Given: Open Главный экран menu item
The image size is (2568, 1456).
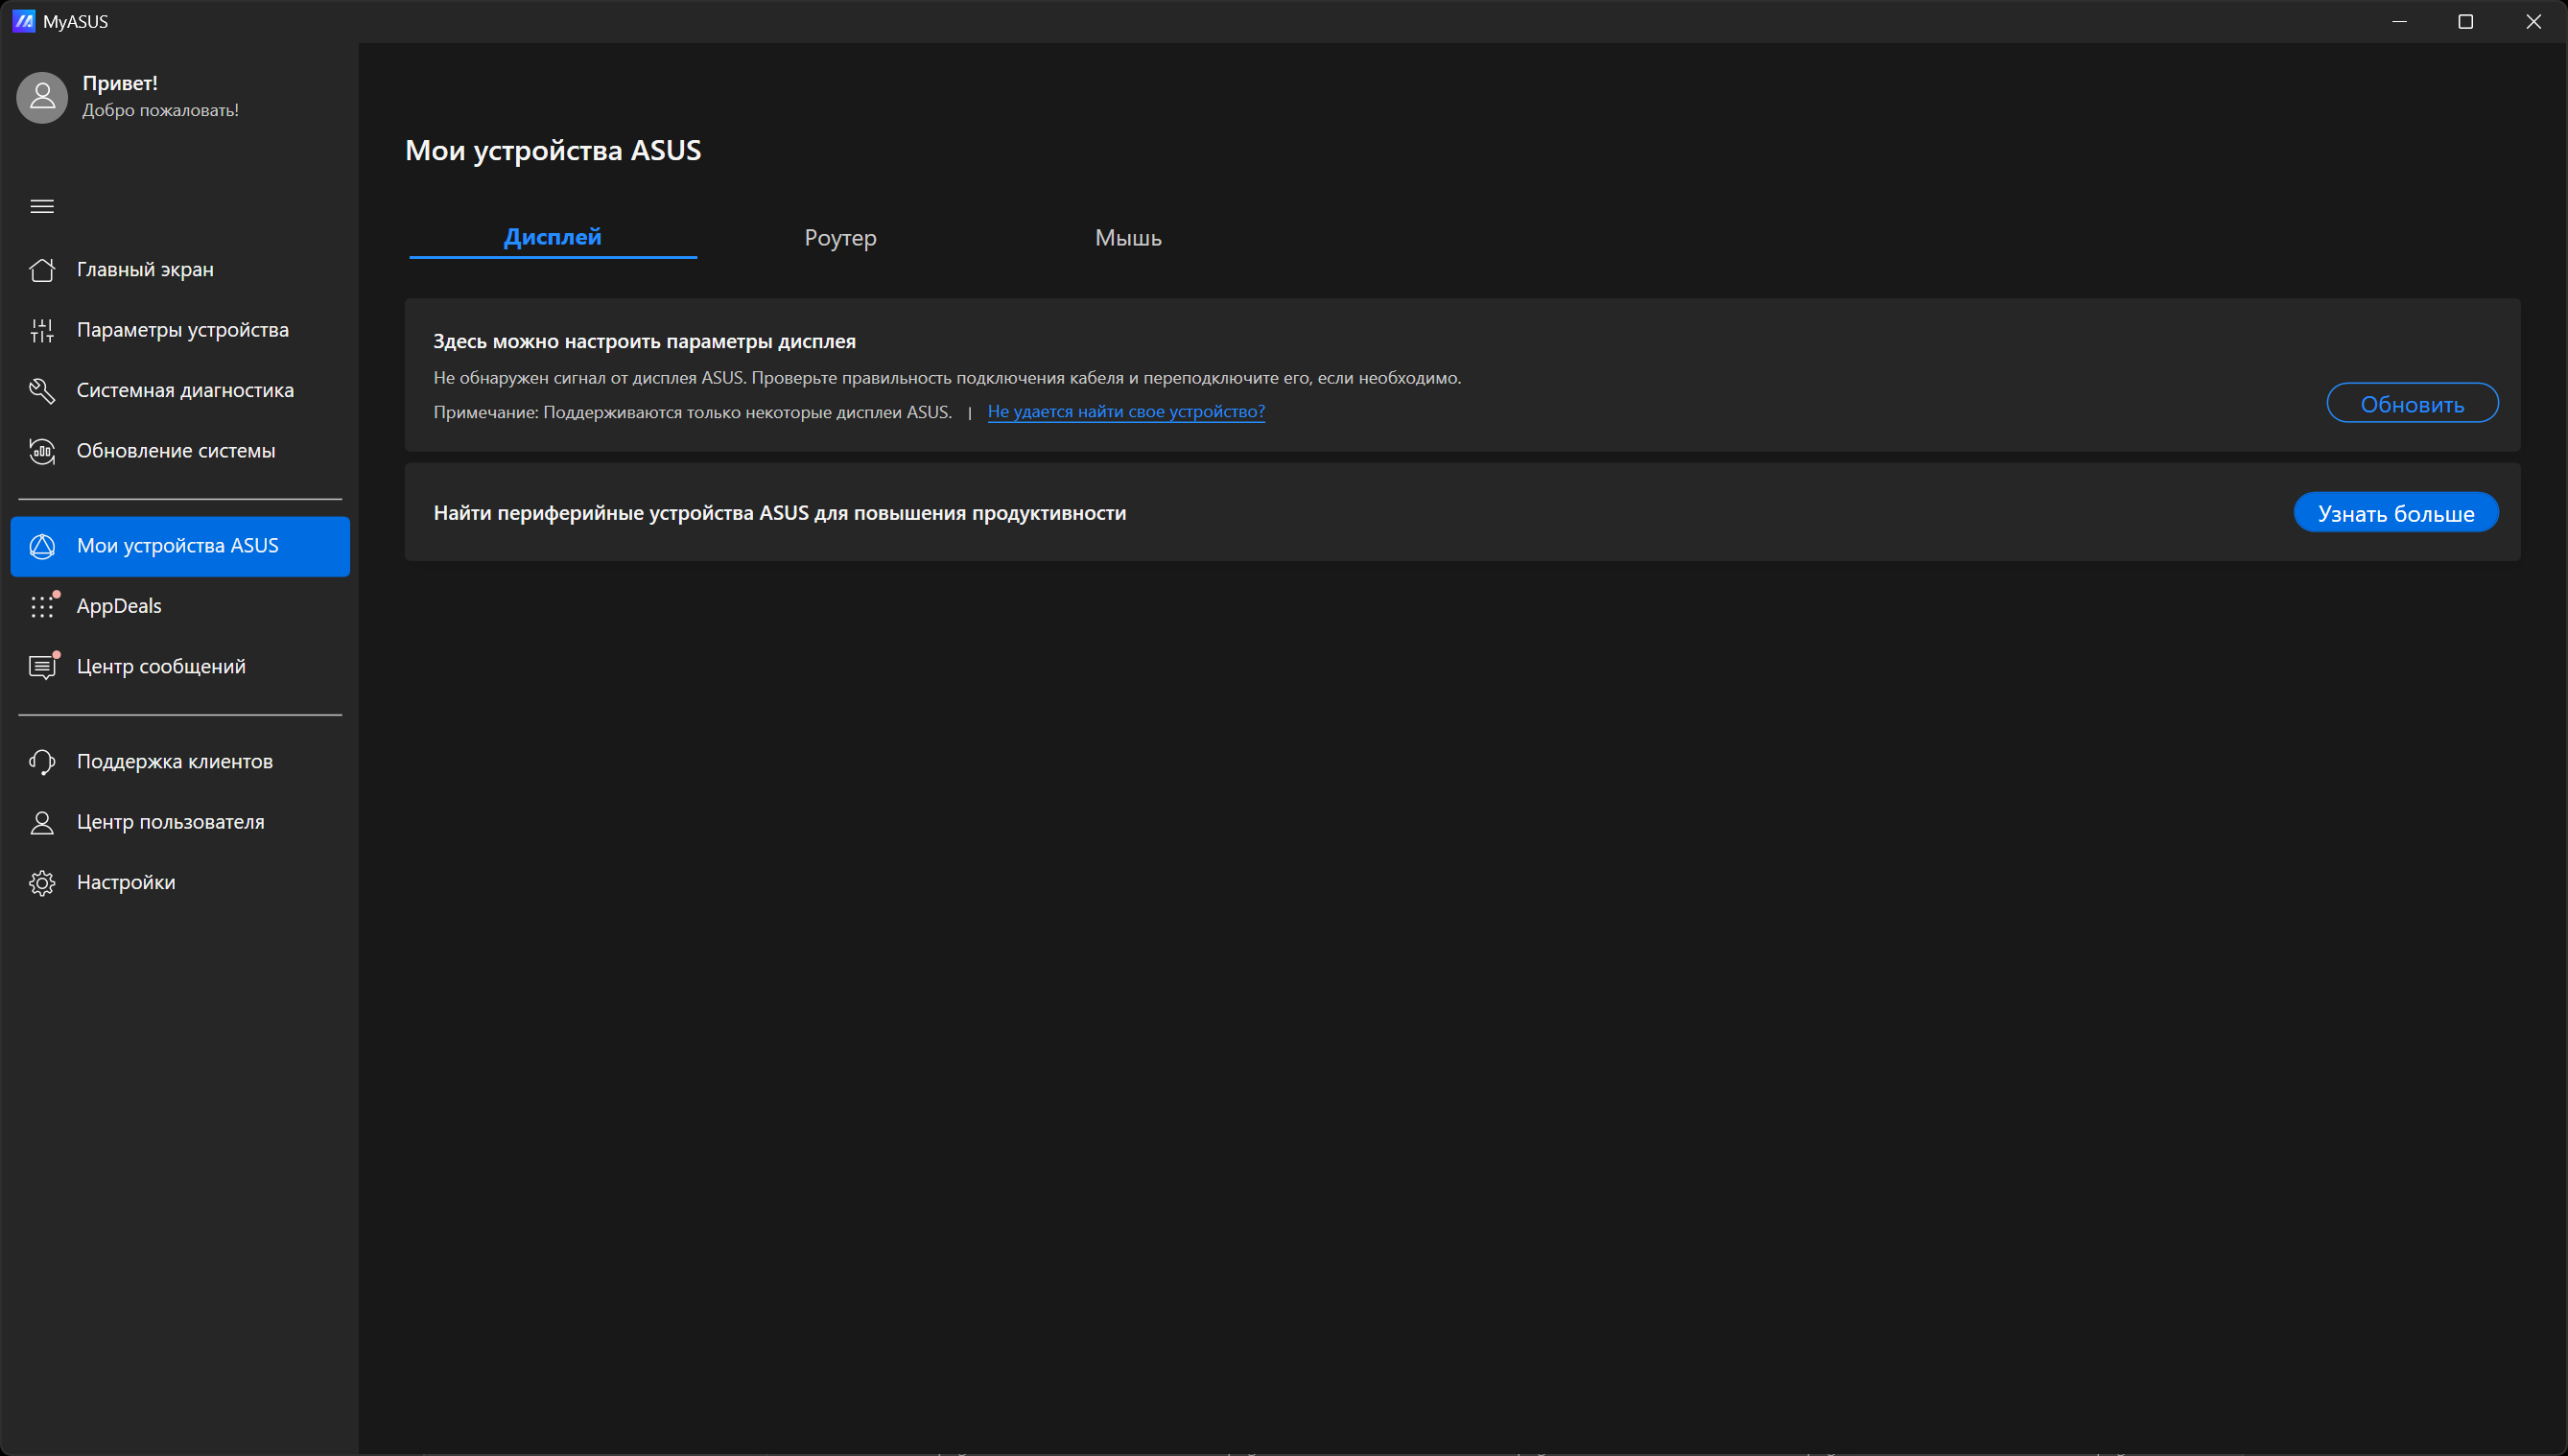Looking at the screenshot, I should coord(180,269).
